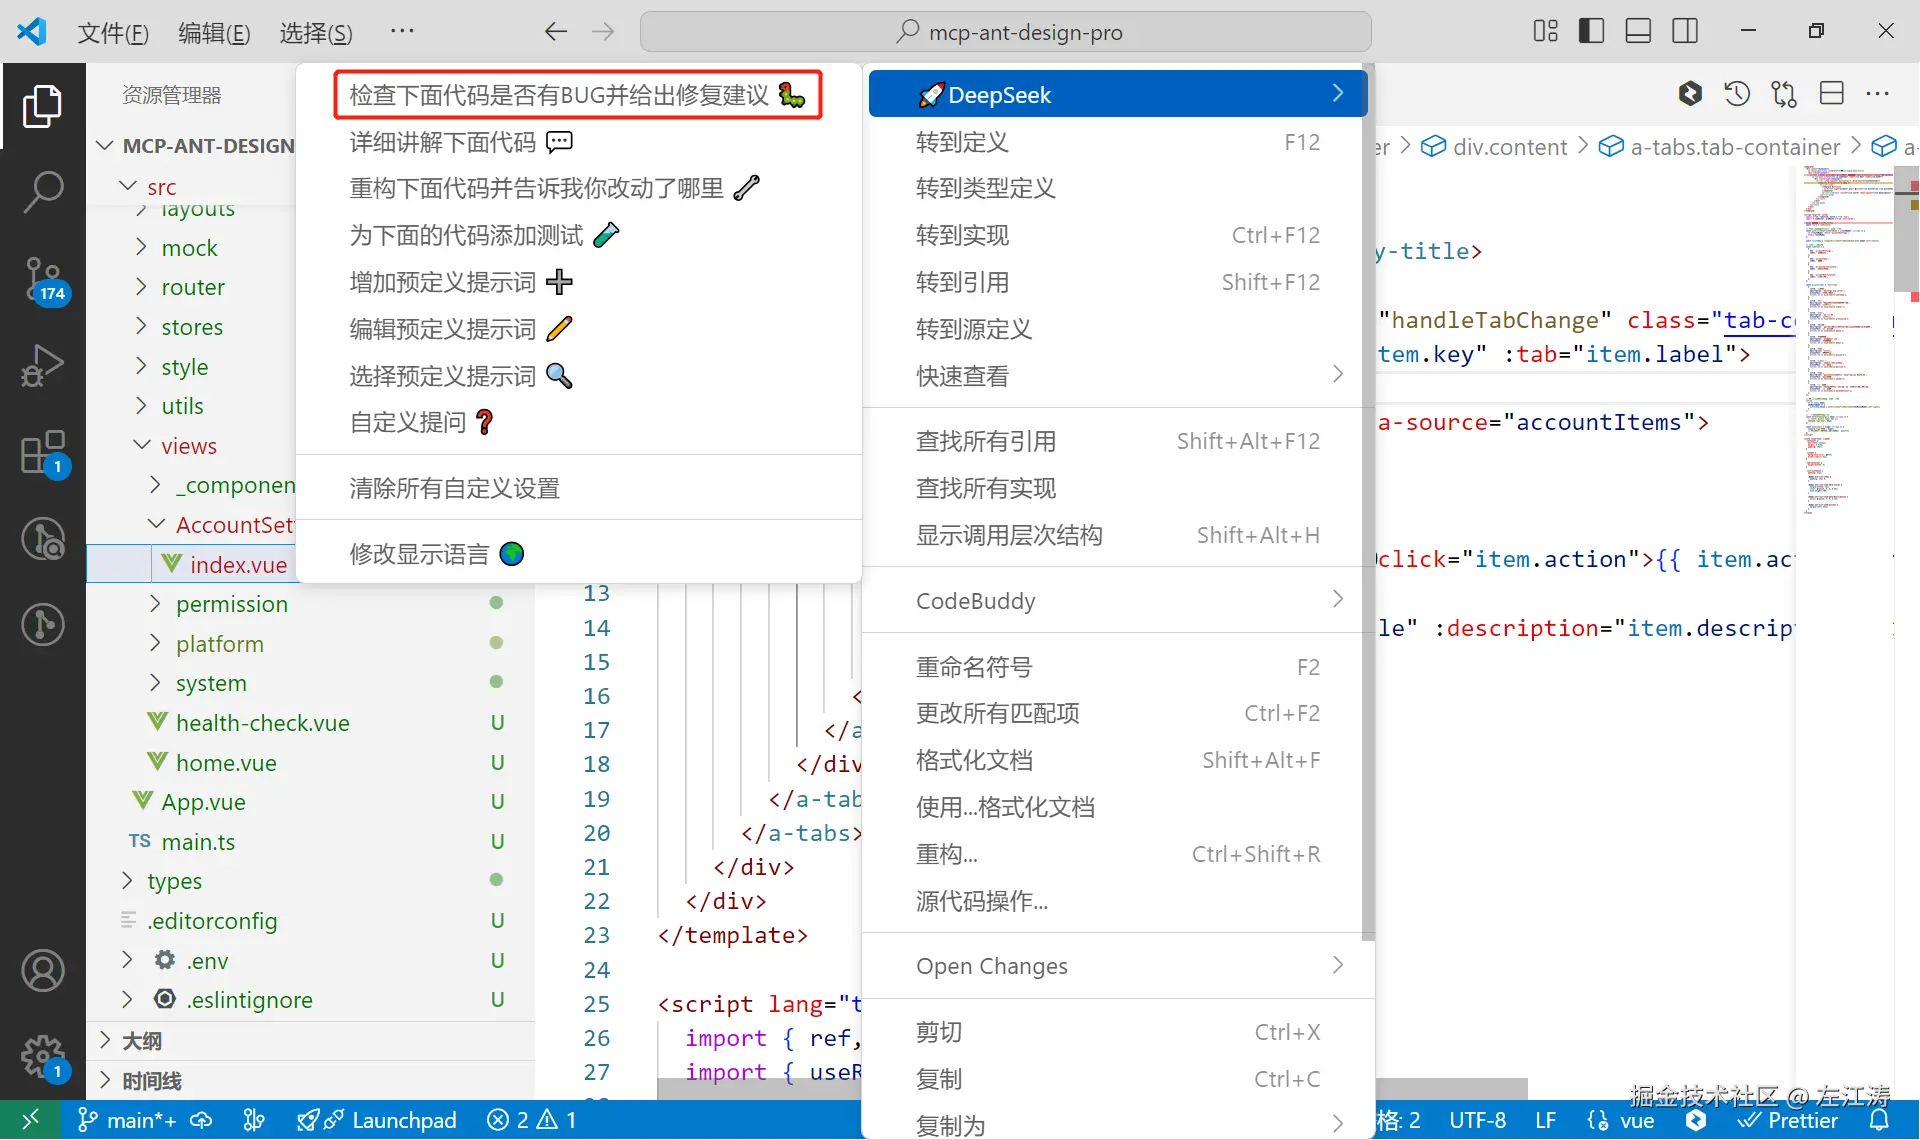Screen dimensions: 1920x1140
Task: Open the Run and Debug view
Action: [44, 366]
